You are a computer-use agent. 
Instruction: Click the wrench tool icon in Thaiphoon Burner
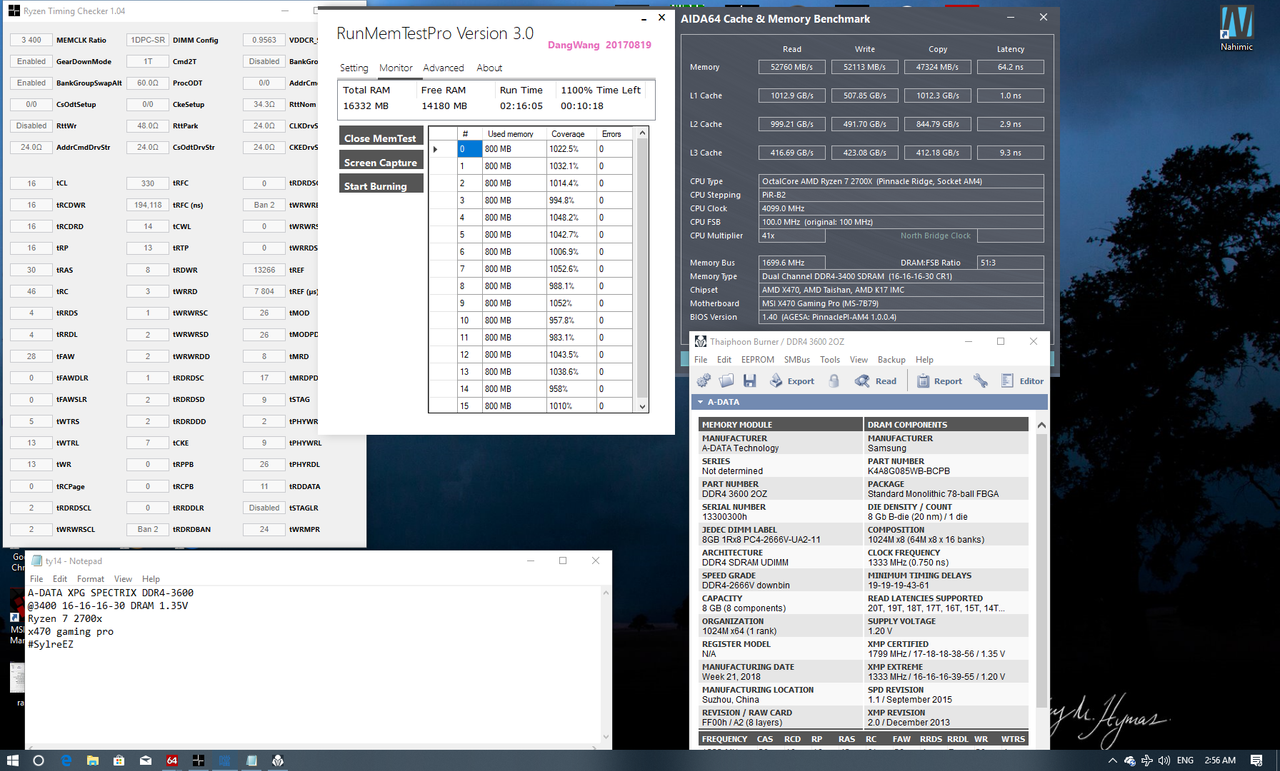pyautogui.click(x=981, y=381)
